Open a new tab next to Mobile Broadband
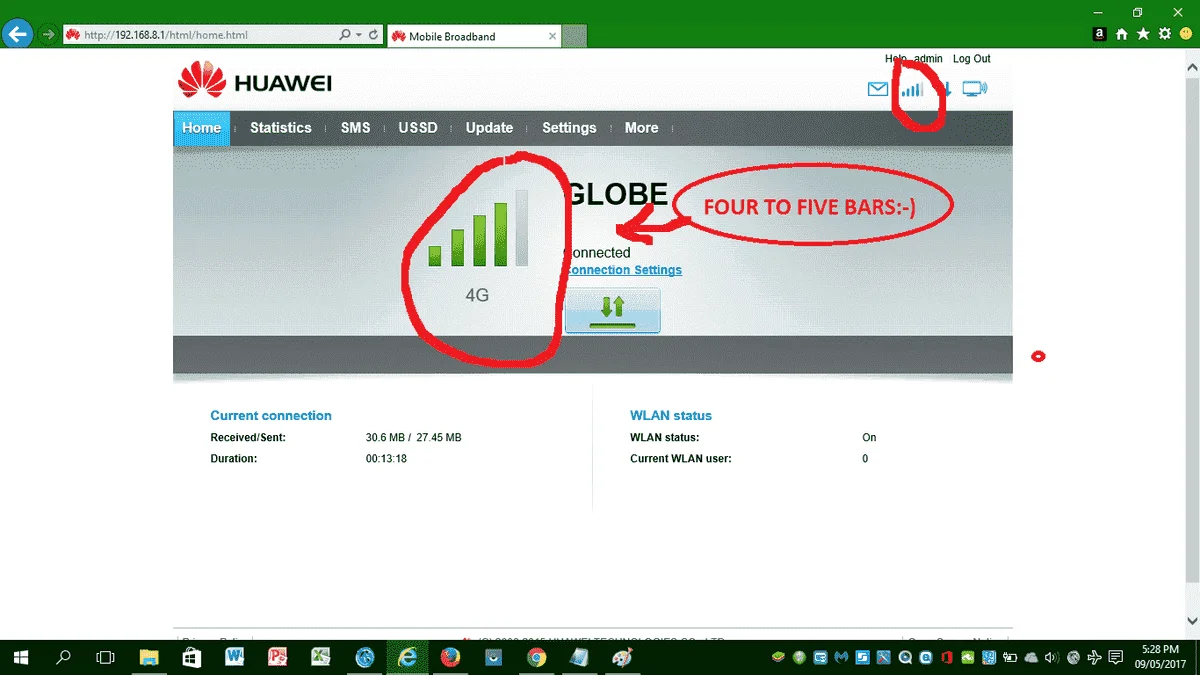The width and height of the screenshot is (1200, 675). 574,37
